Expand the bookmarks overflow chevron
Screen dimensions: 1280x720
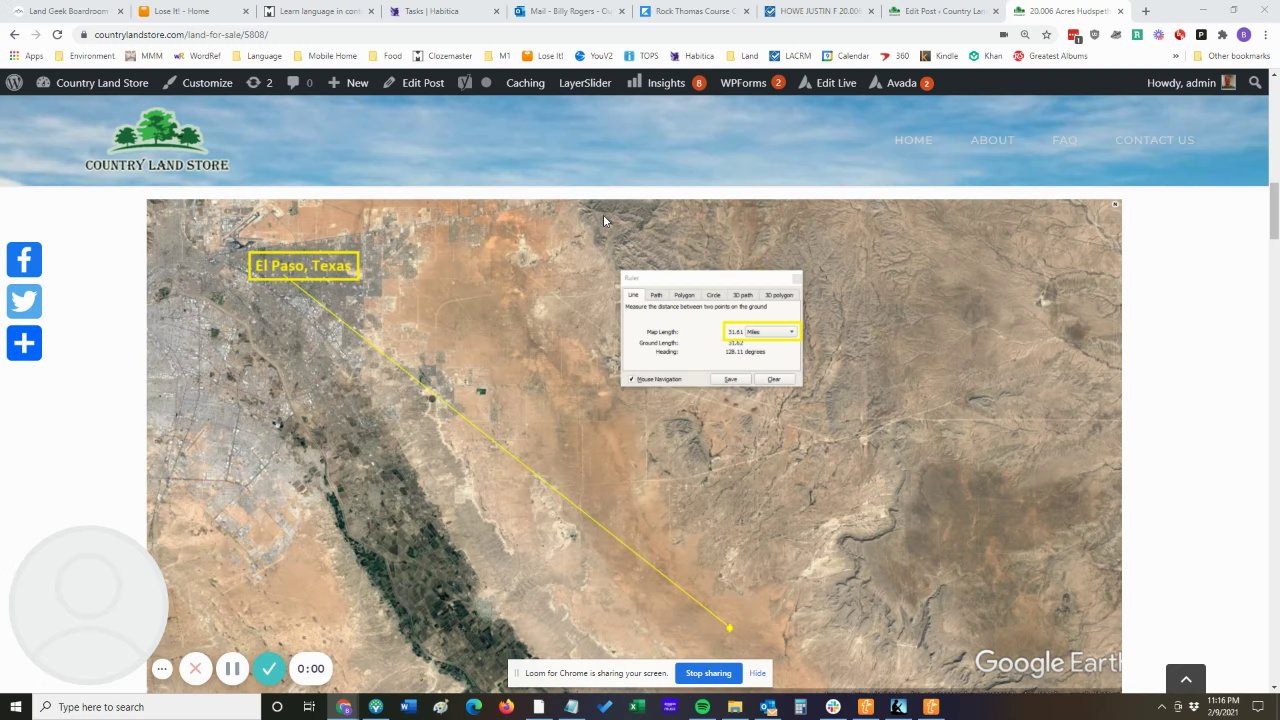pos(1175,56)
